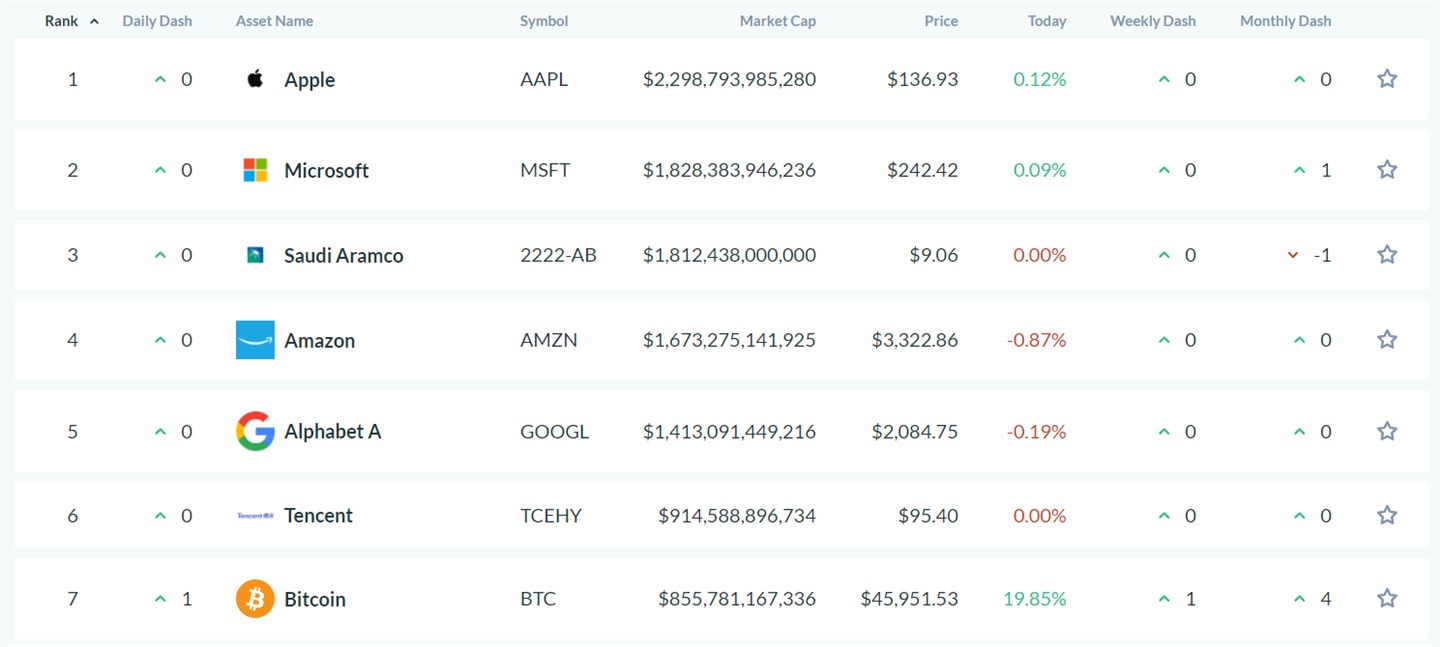Screen dimensions: 1440x647
Task: Sort by the Monthly Dash column header
Action: pyautogui.click(x=1285, y=21)
